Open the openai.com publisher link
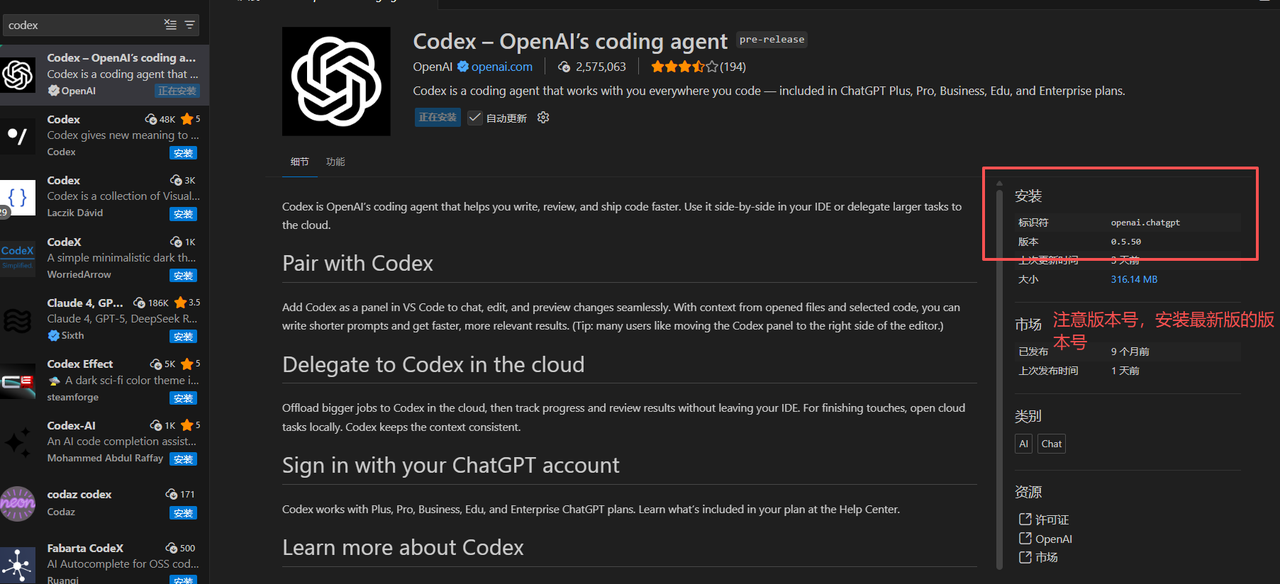This screenshot has height=584, width=1280. 502,67
